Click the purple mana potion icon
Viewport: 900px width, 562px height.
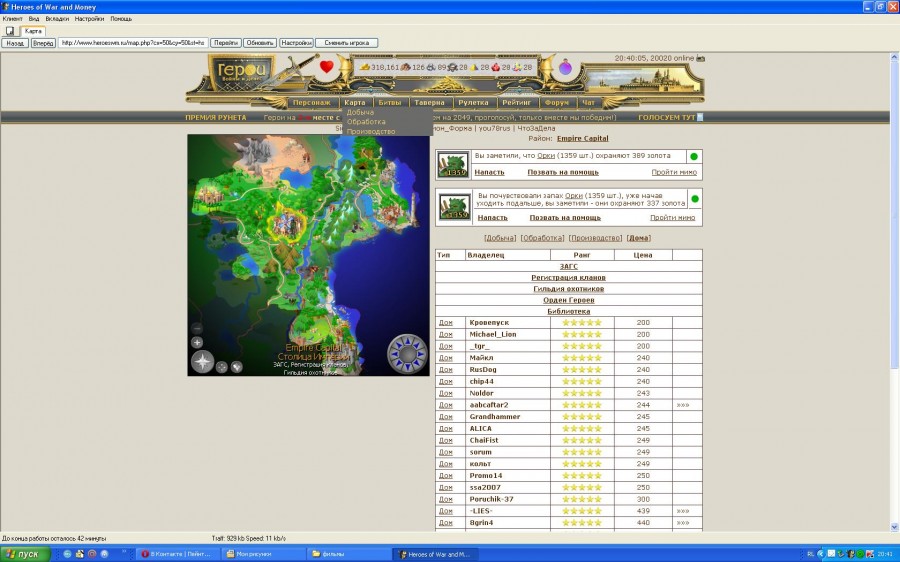point(565,67)
